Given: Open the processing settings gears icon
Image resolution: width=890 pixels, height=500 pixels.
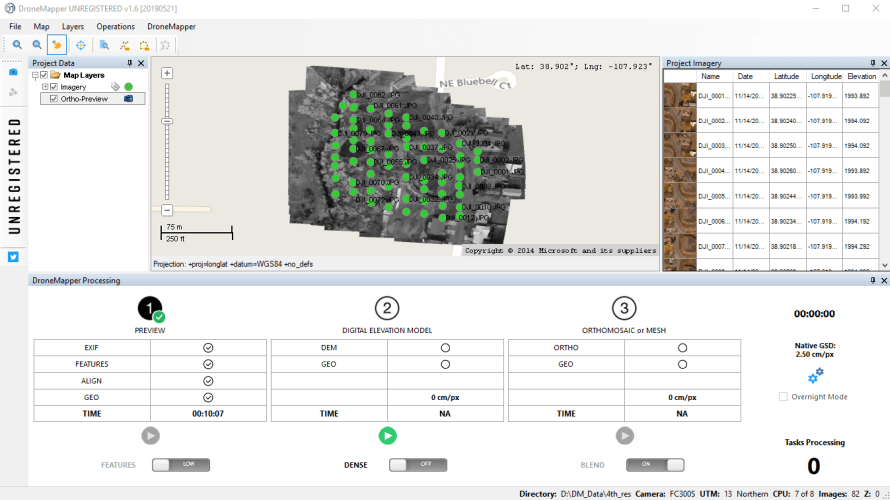Looking at the screenshot, I should [x=815, y=375].
